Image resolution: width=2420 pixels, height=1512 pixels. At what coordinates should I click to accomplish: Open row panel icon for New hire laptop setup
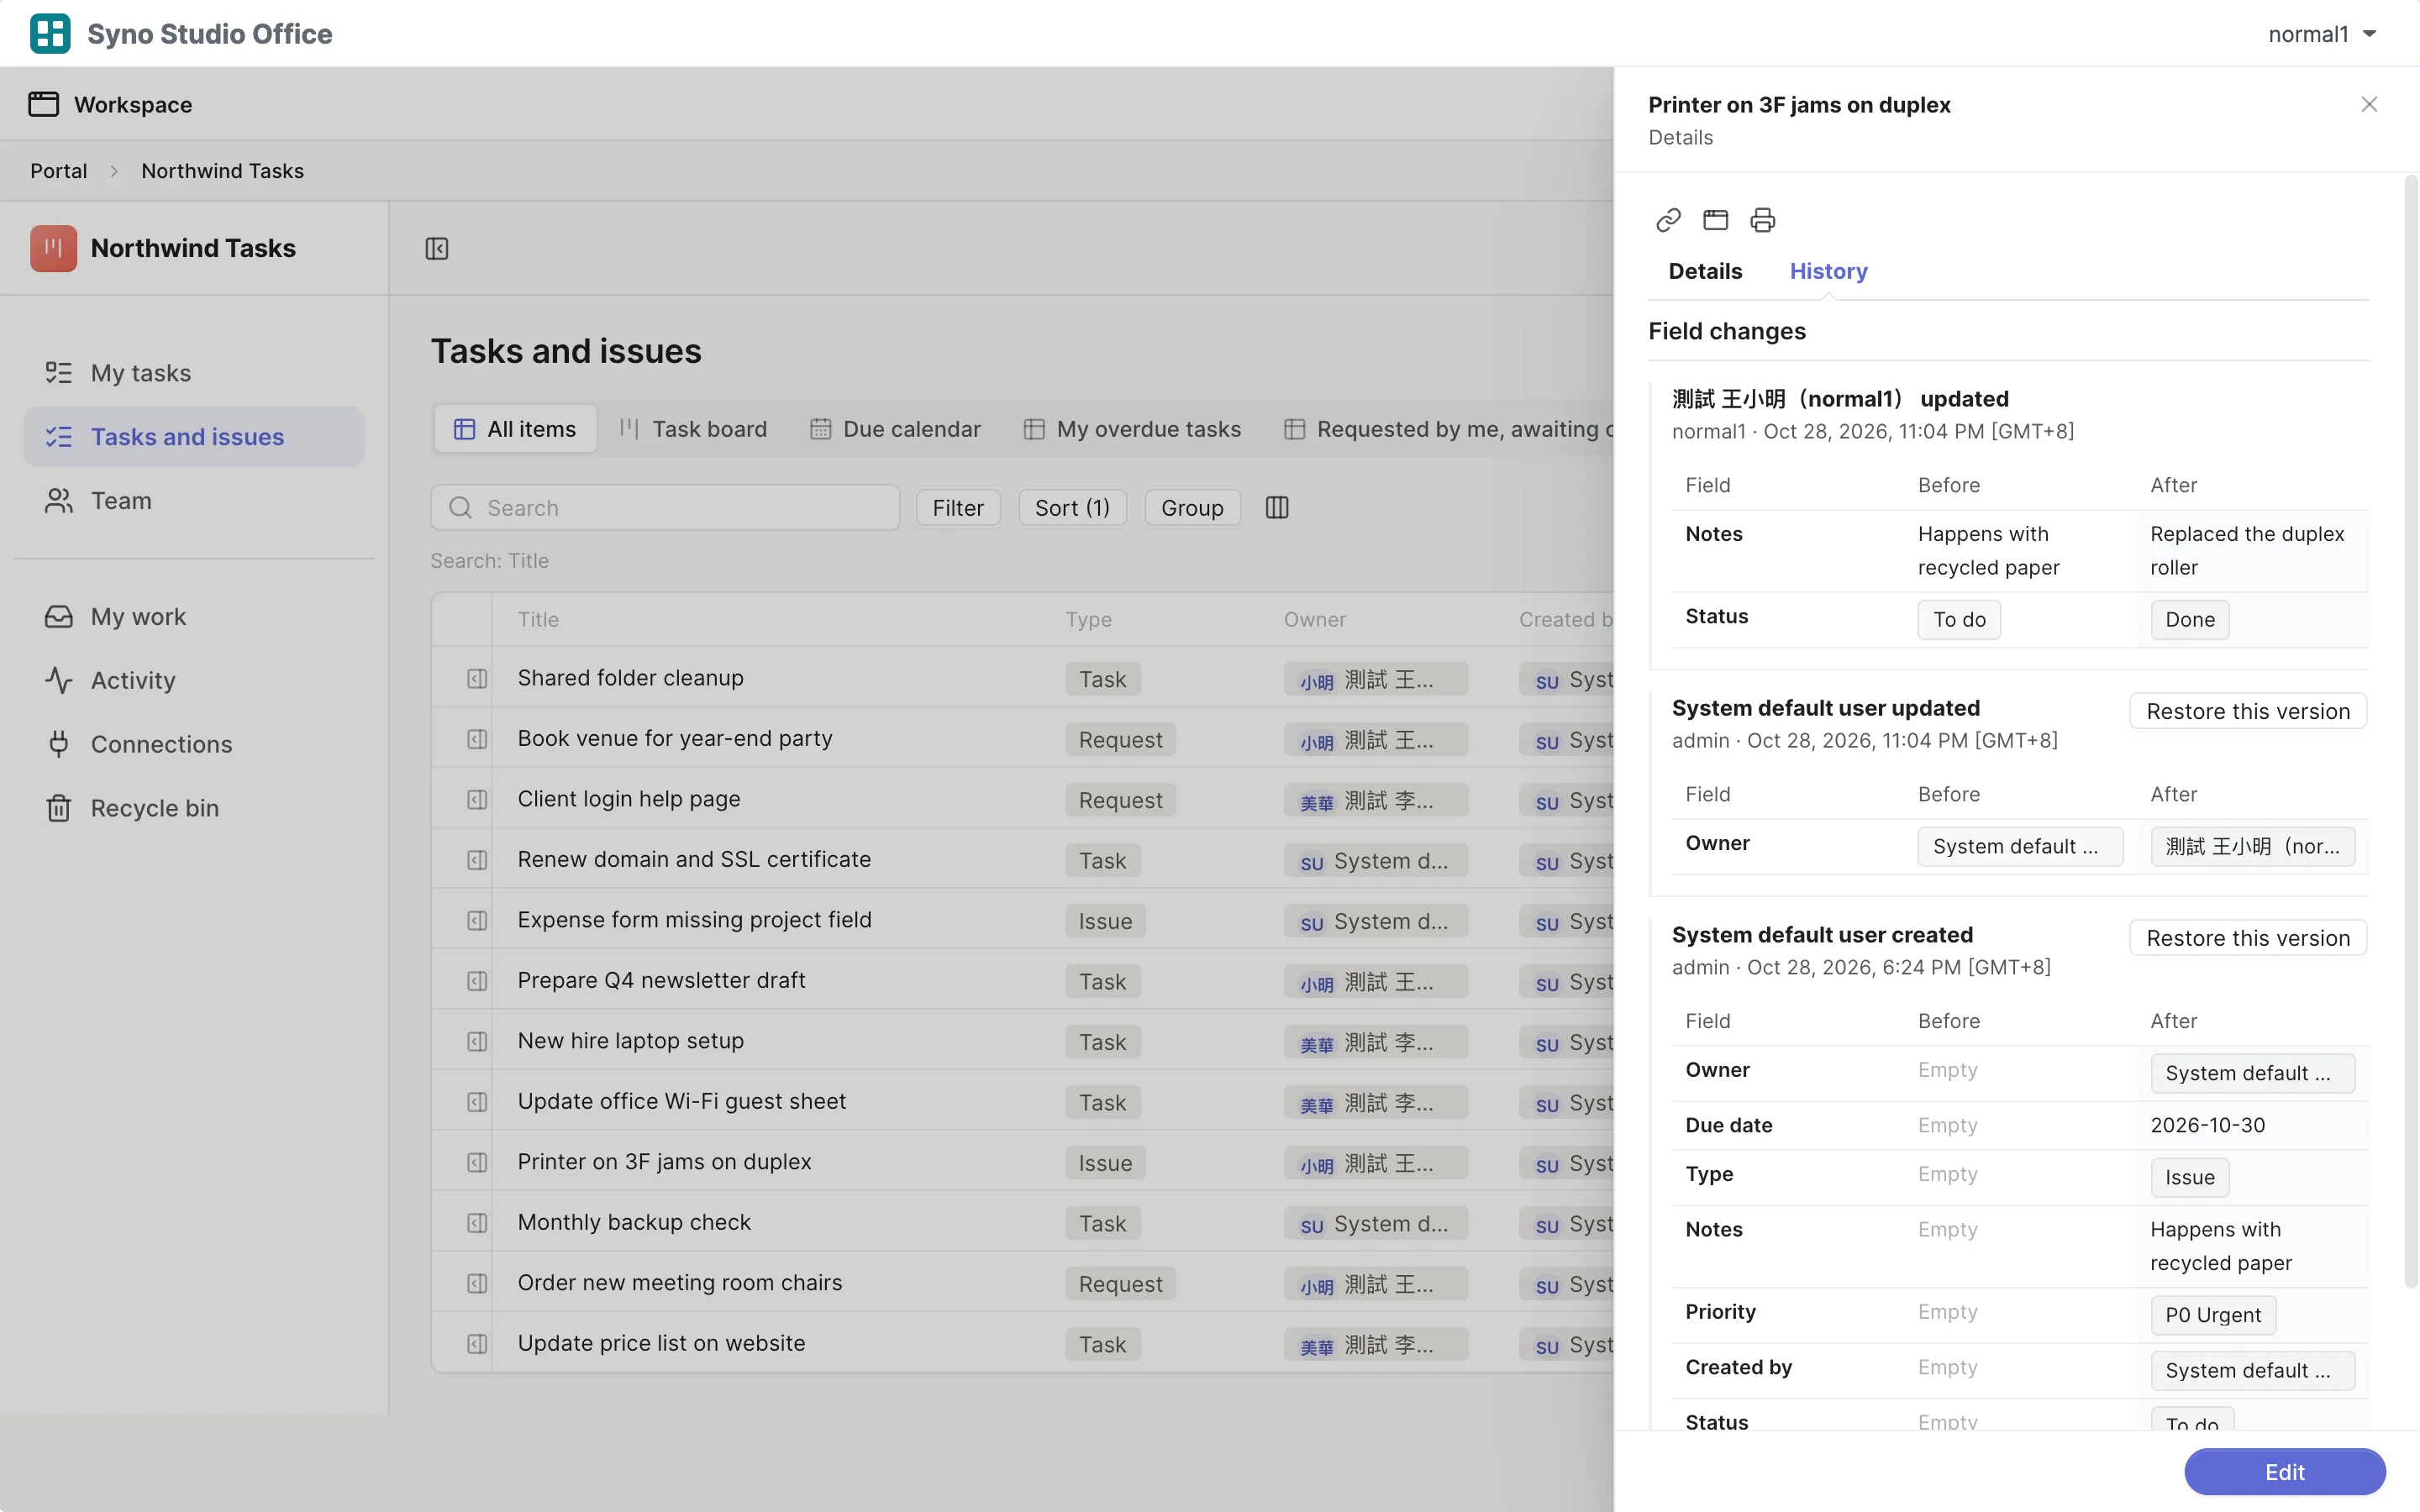[477, 1042]
